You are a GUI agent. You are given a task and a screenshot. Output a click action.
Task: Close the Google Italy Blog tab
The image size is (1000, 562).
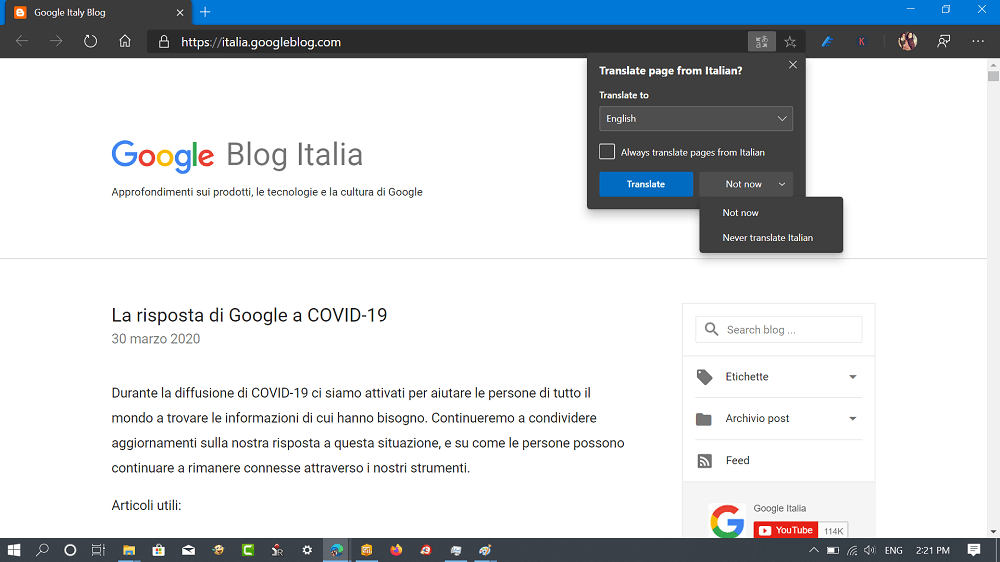[x=180, y=13]
